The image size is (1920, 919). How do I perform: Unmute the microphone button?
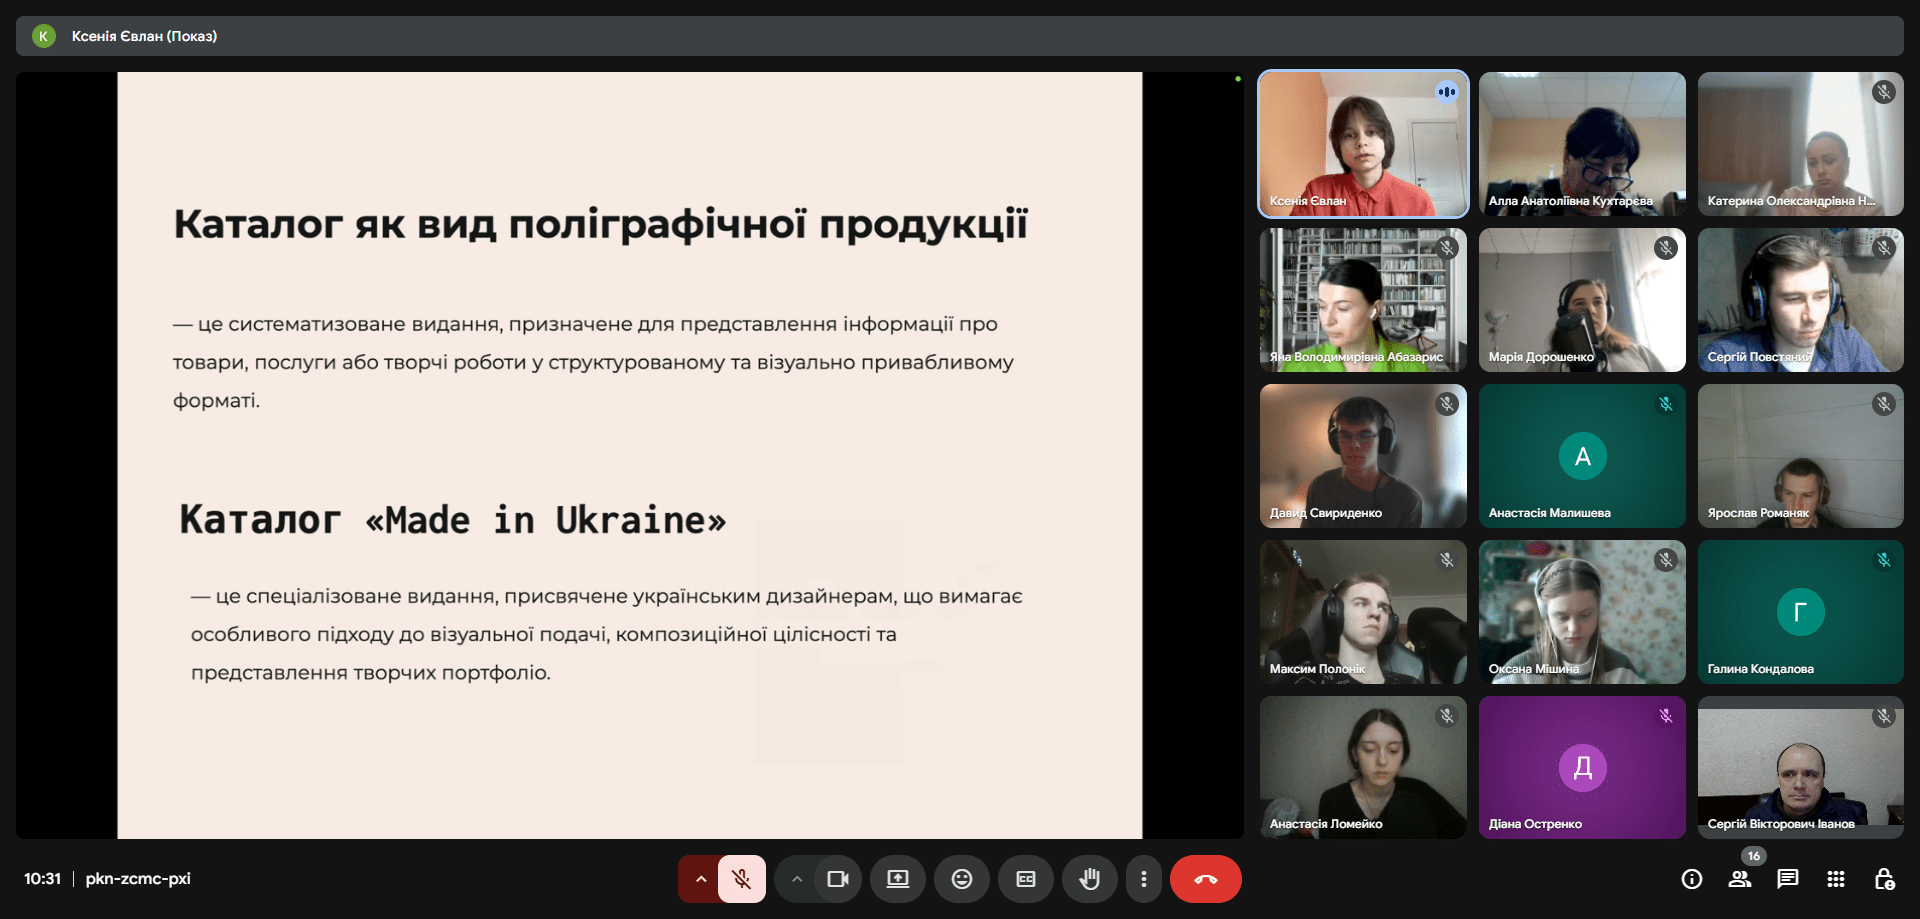coord(741,879)
